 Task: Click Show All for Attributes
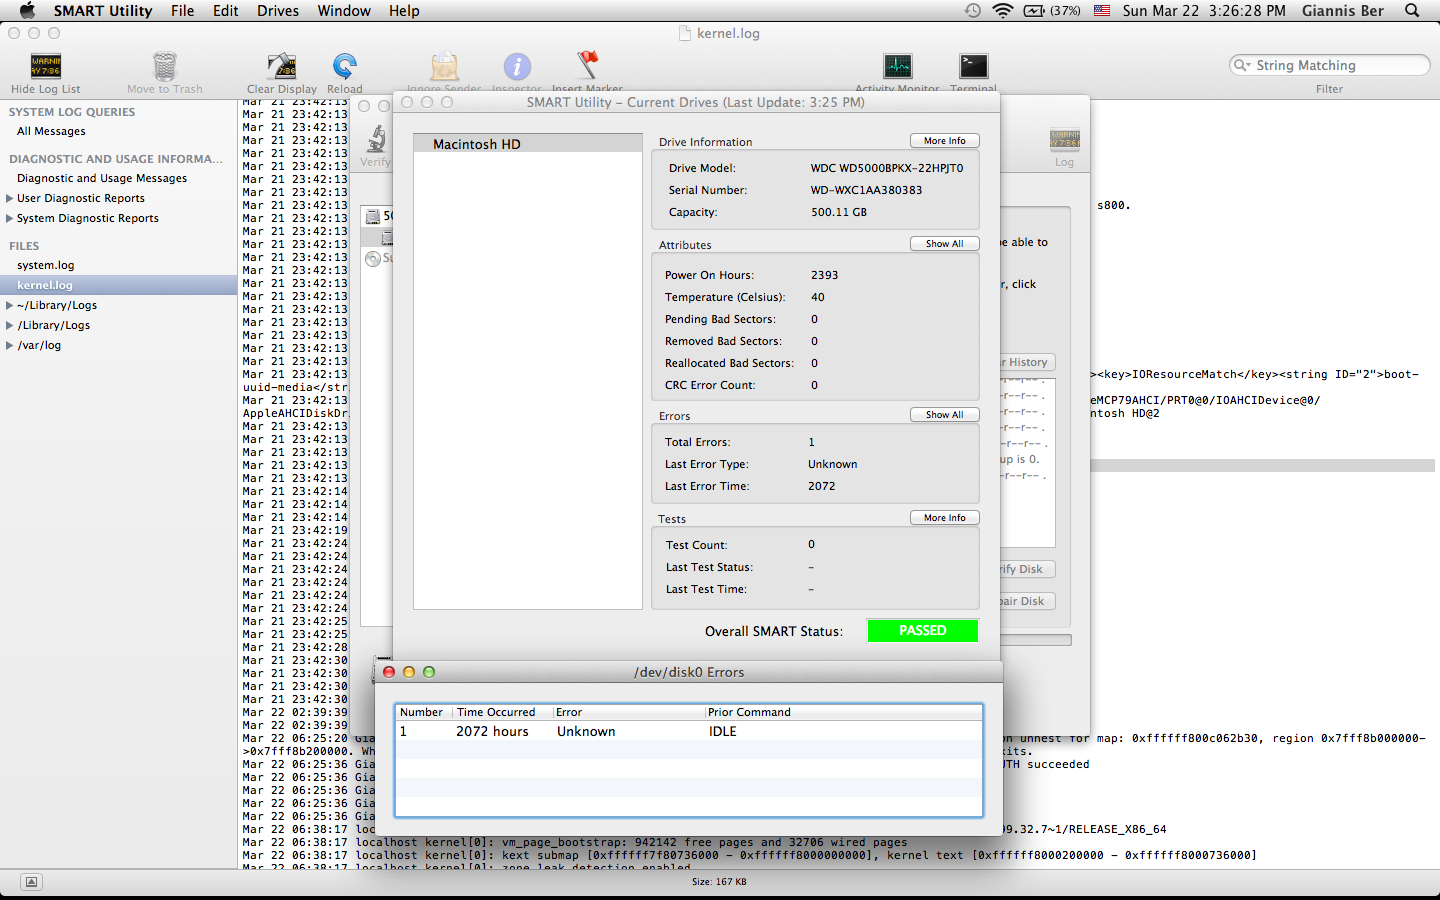pyautogui.click(x=945, y=244)
